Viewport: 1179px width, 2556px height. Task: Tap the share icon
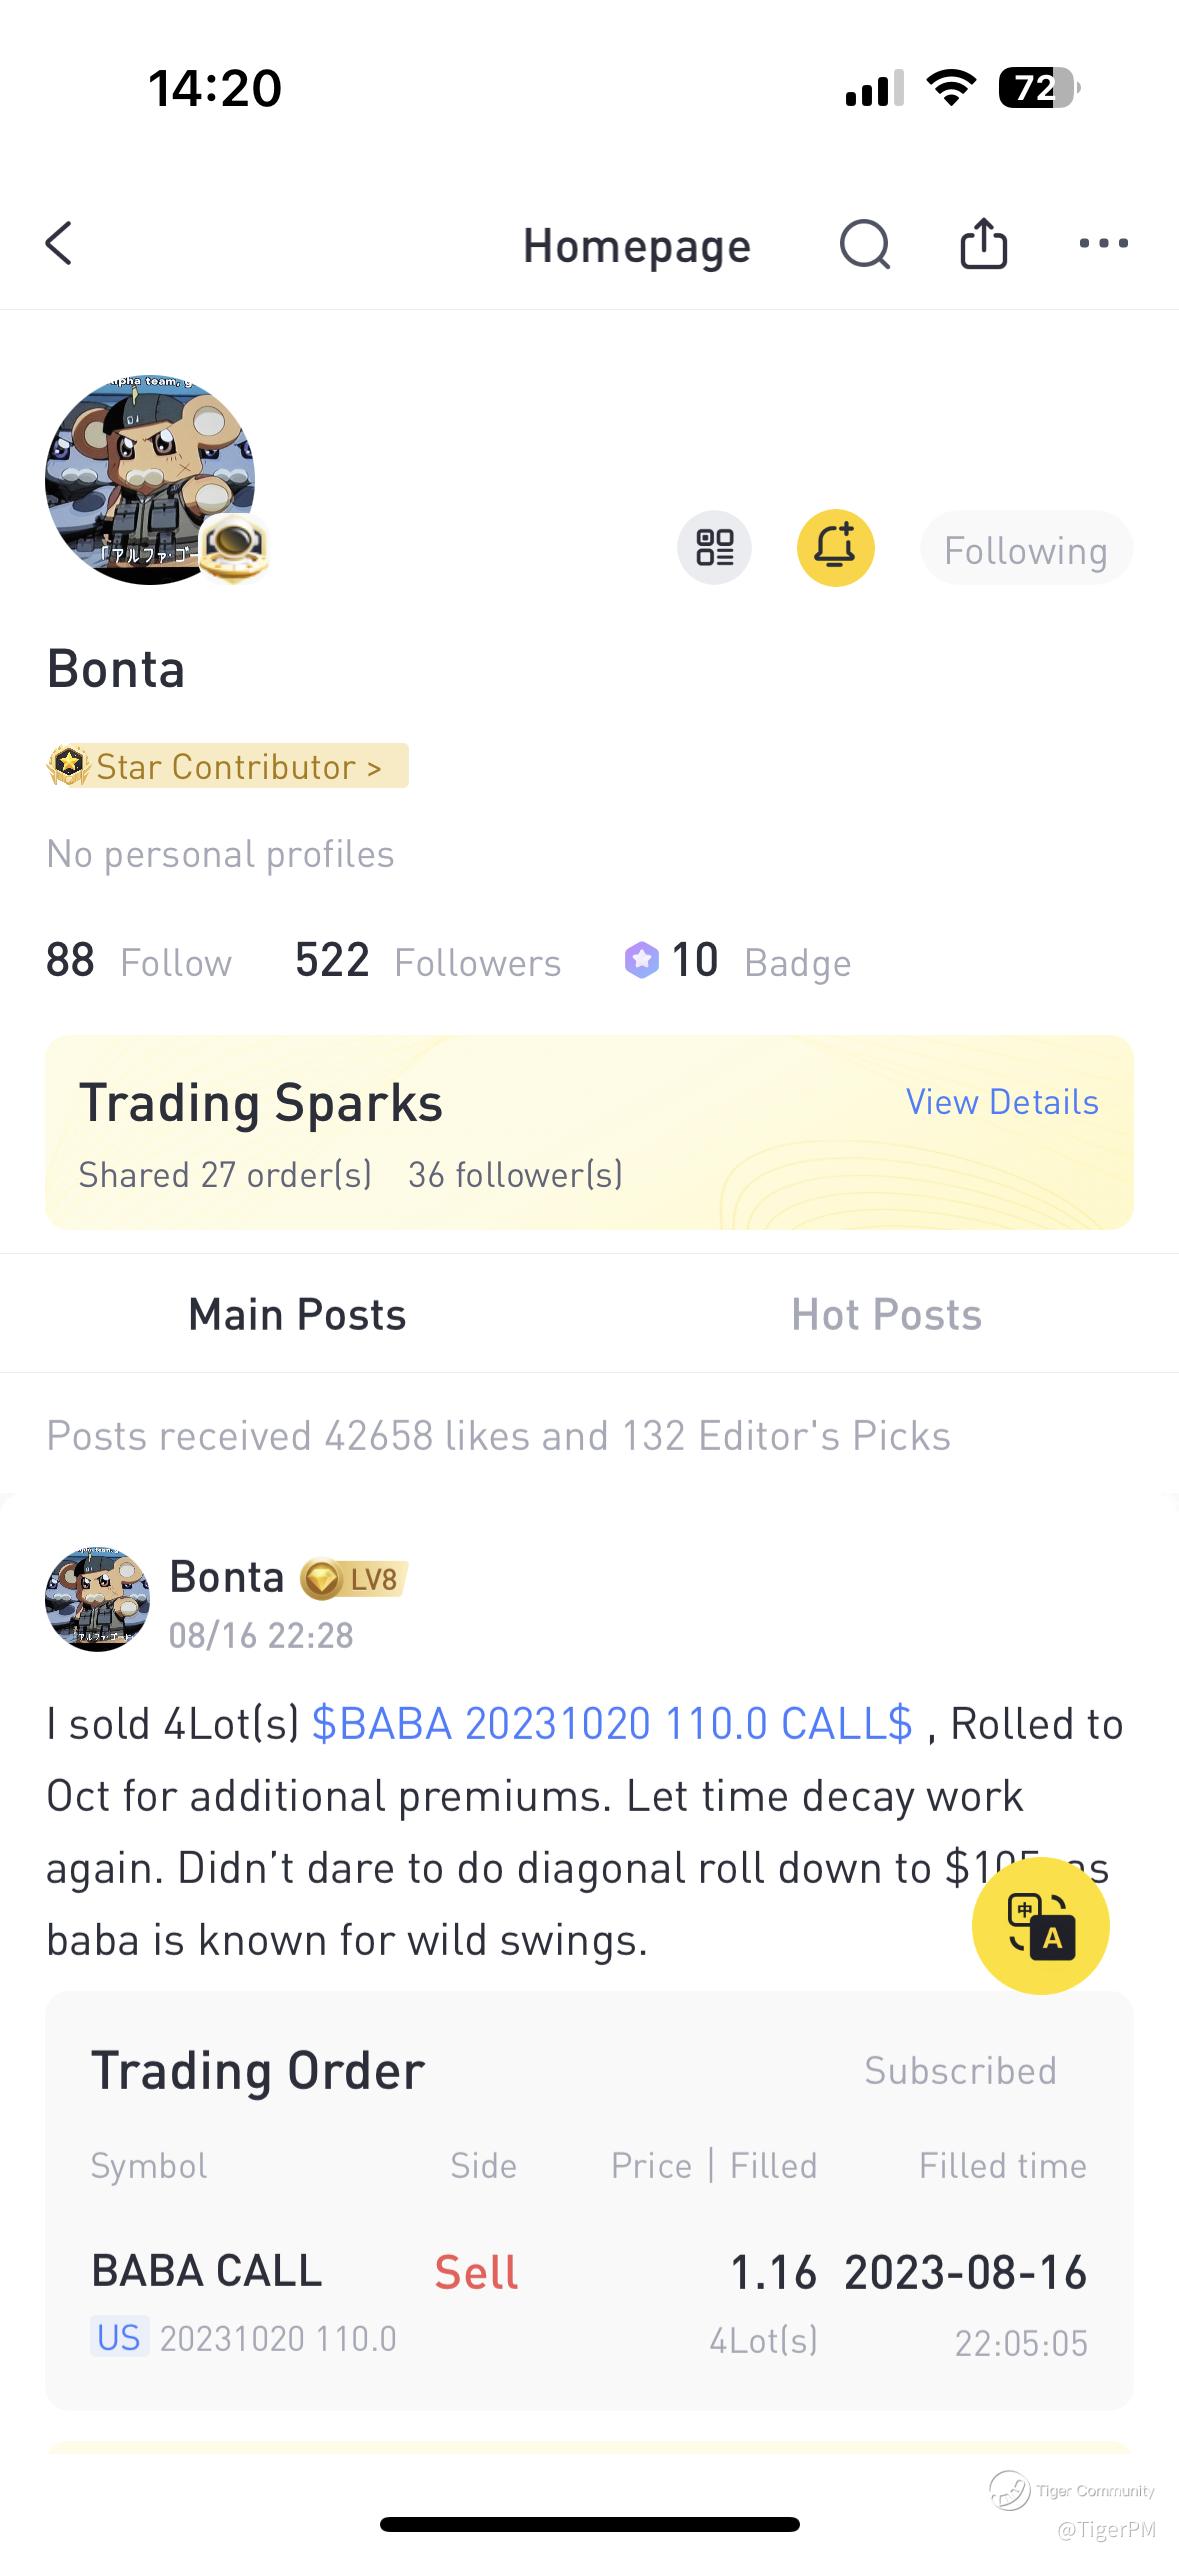[983, 244]
